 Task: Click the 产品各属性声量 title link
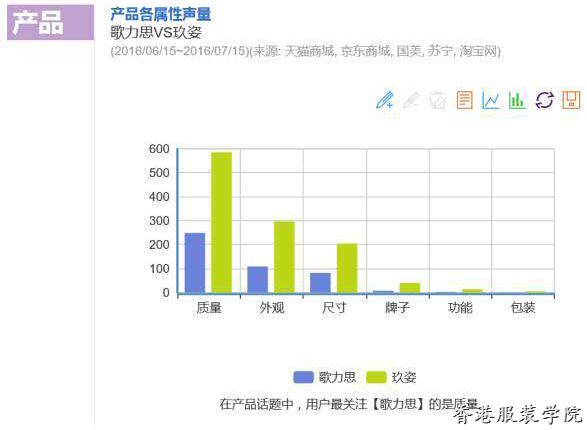[x=161, y=14]
